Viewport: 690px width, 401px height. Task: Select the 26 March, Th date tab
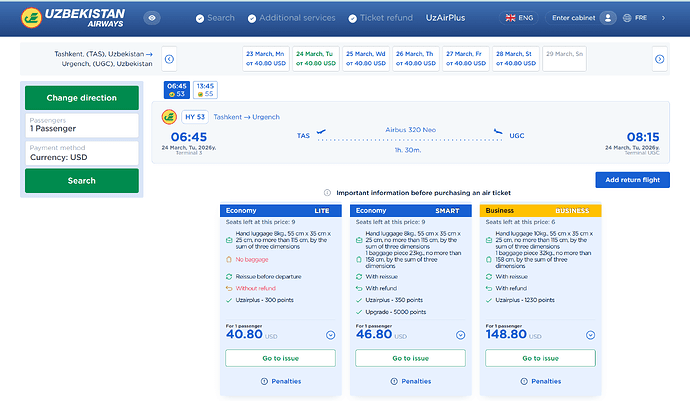coord(416,59)
